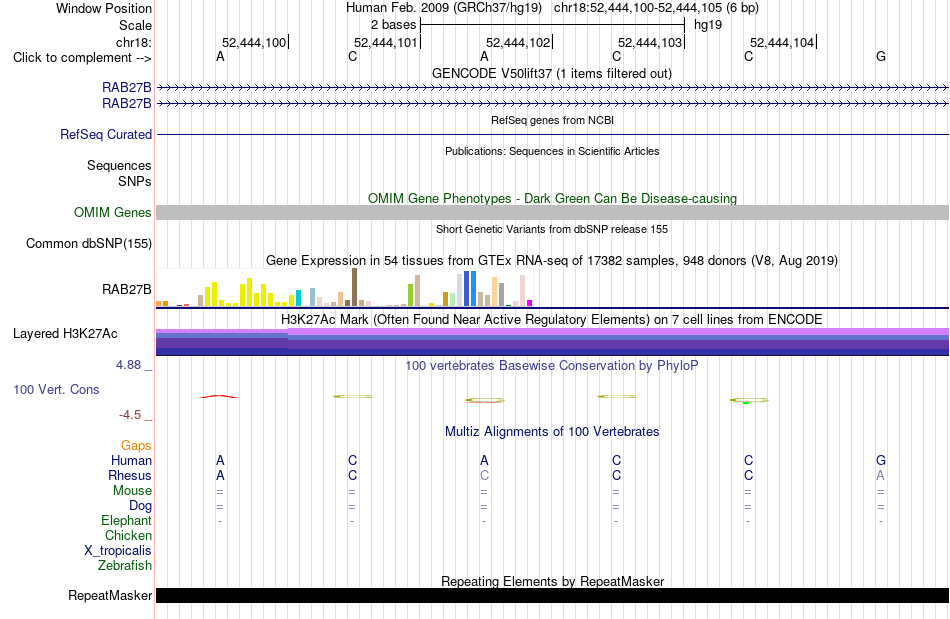Image resolution: width=950 pixels, height=619 pixels.
Task: Click coordinate label 52,444,101 on the ruler
Action: [x=386, y=42]
